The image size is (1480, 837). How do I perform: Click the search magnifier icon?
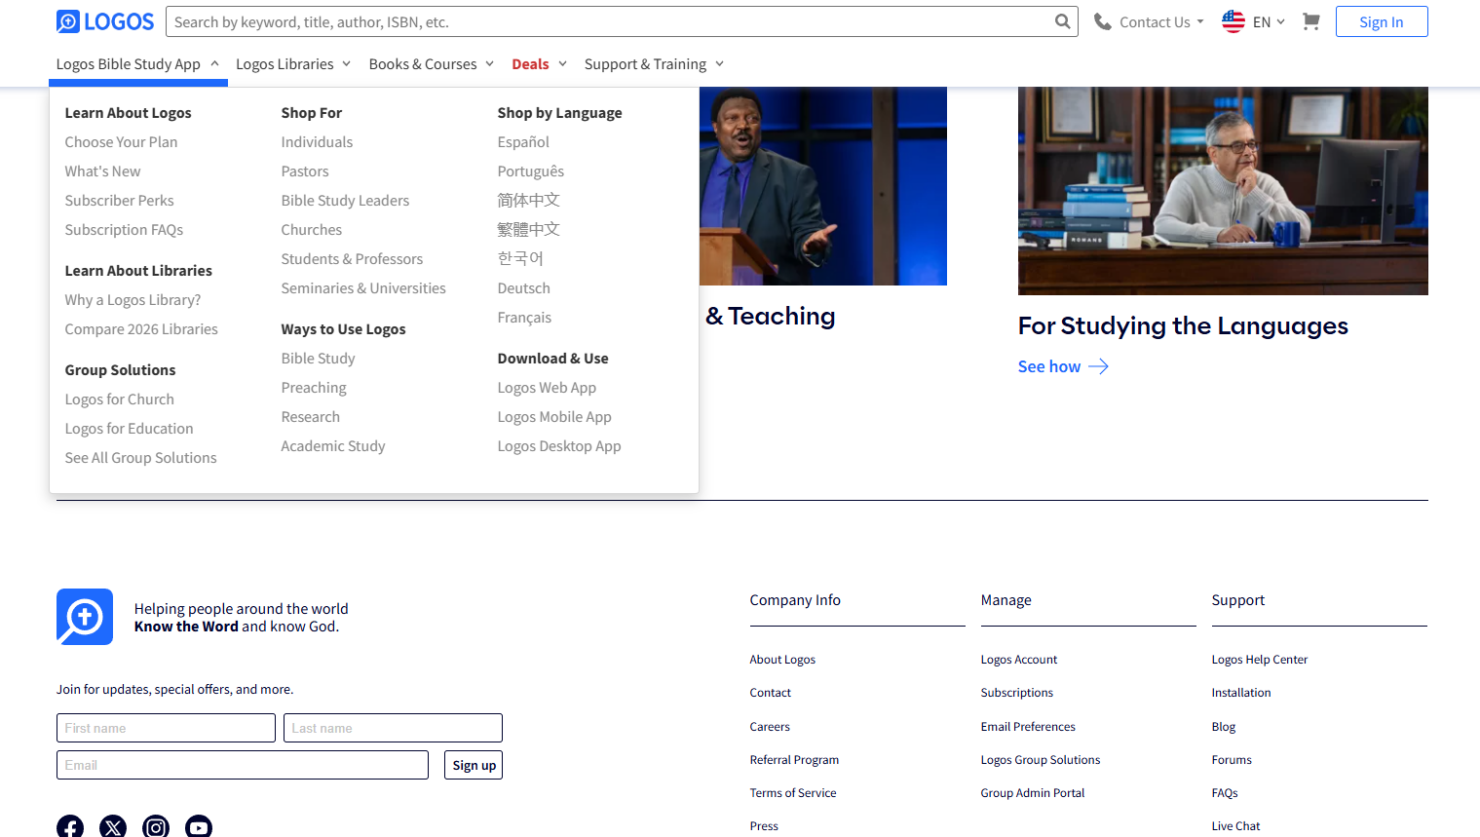coord(1062,21)
